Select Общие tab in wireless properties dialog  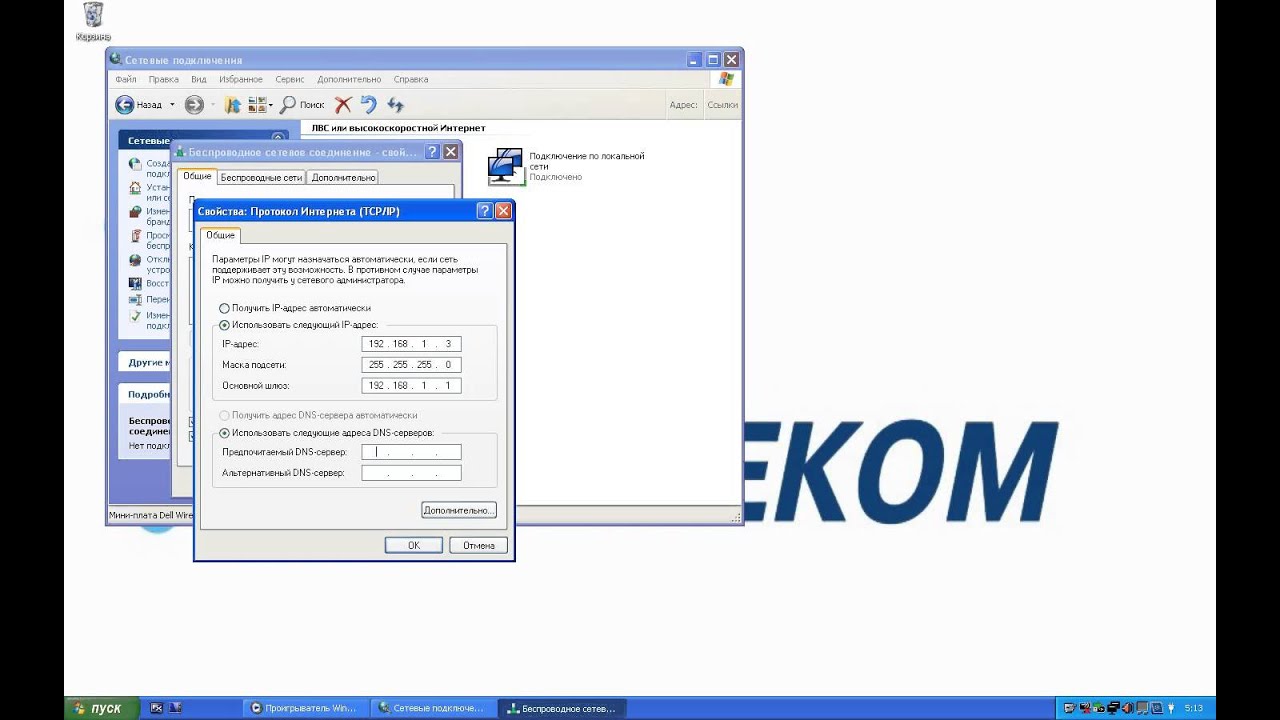[197, 176]
